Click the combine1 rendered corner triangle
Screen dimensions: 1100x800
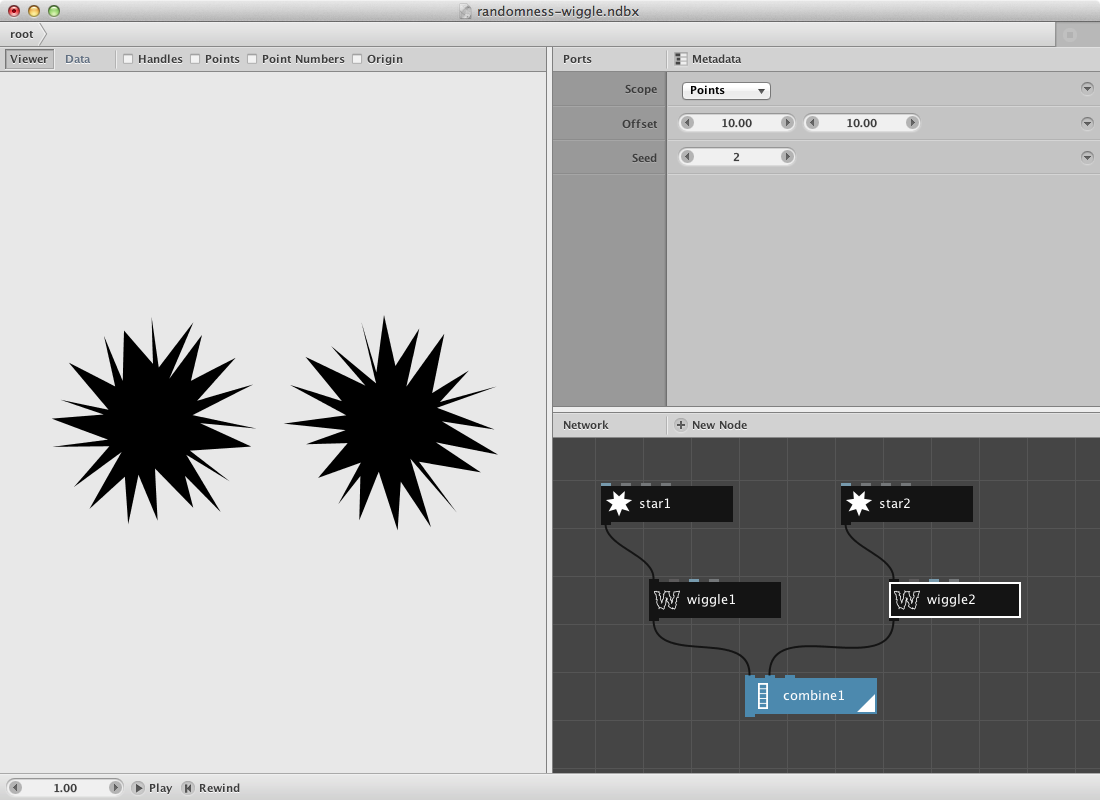[868, 705]
